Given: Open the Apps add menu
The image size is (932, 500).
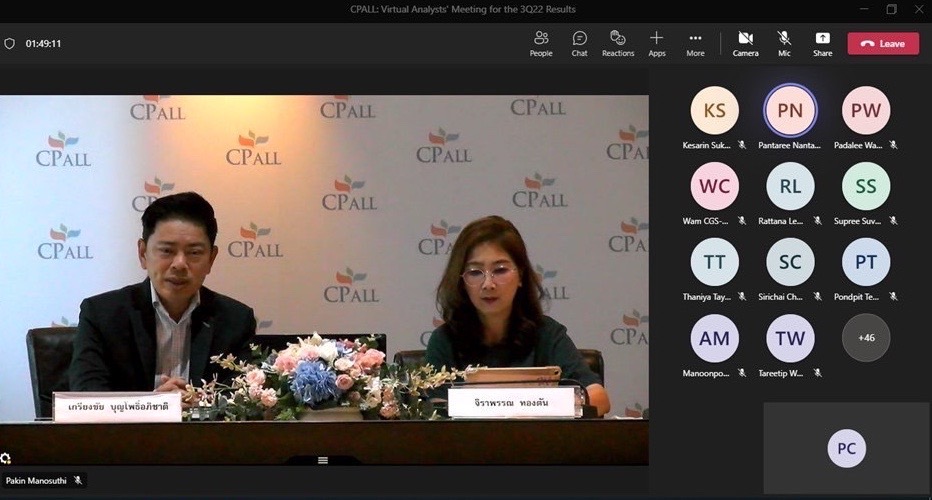Looking at the screenshot, I should 657,43.
